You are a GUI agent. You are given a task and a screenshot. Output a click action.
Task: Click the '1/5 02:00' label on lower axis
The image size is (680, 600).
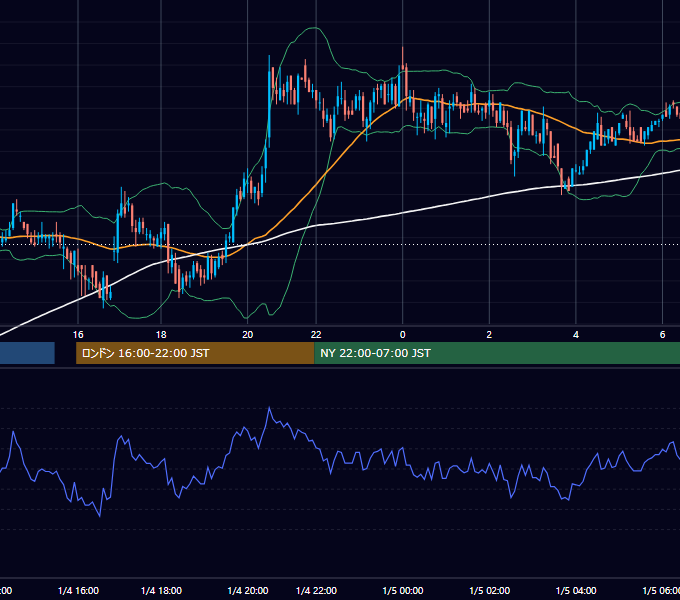click(490, 590)
